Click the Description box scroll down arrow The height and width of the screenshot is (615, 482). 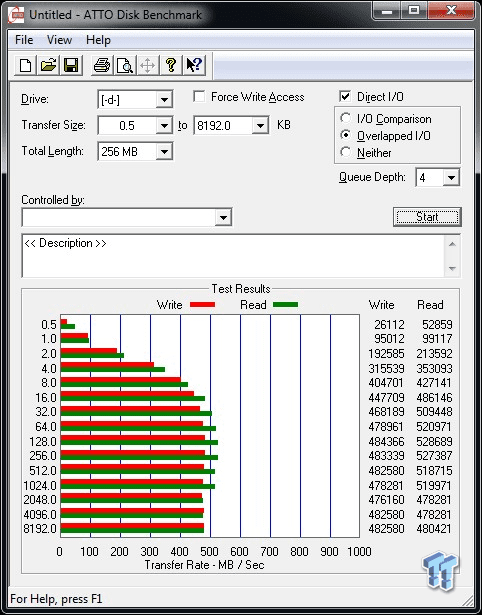pos(452,269)
